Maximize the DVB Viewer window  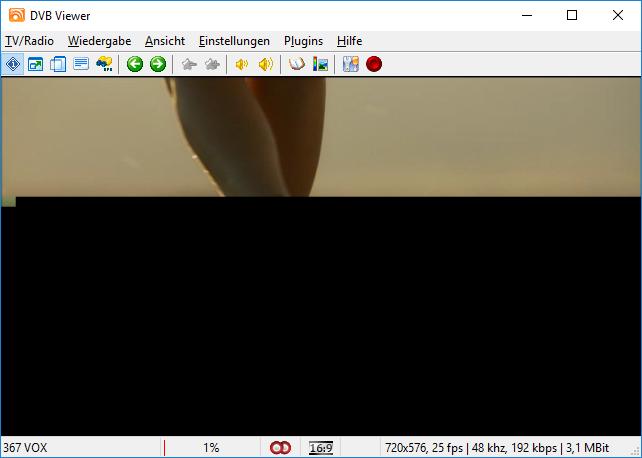click(572, 16)
